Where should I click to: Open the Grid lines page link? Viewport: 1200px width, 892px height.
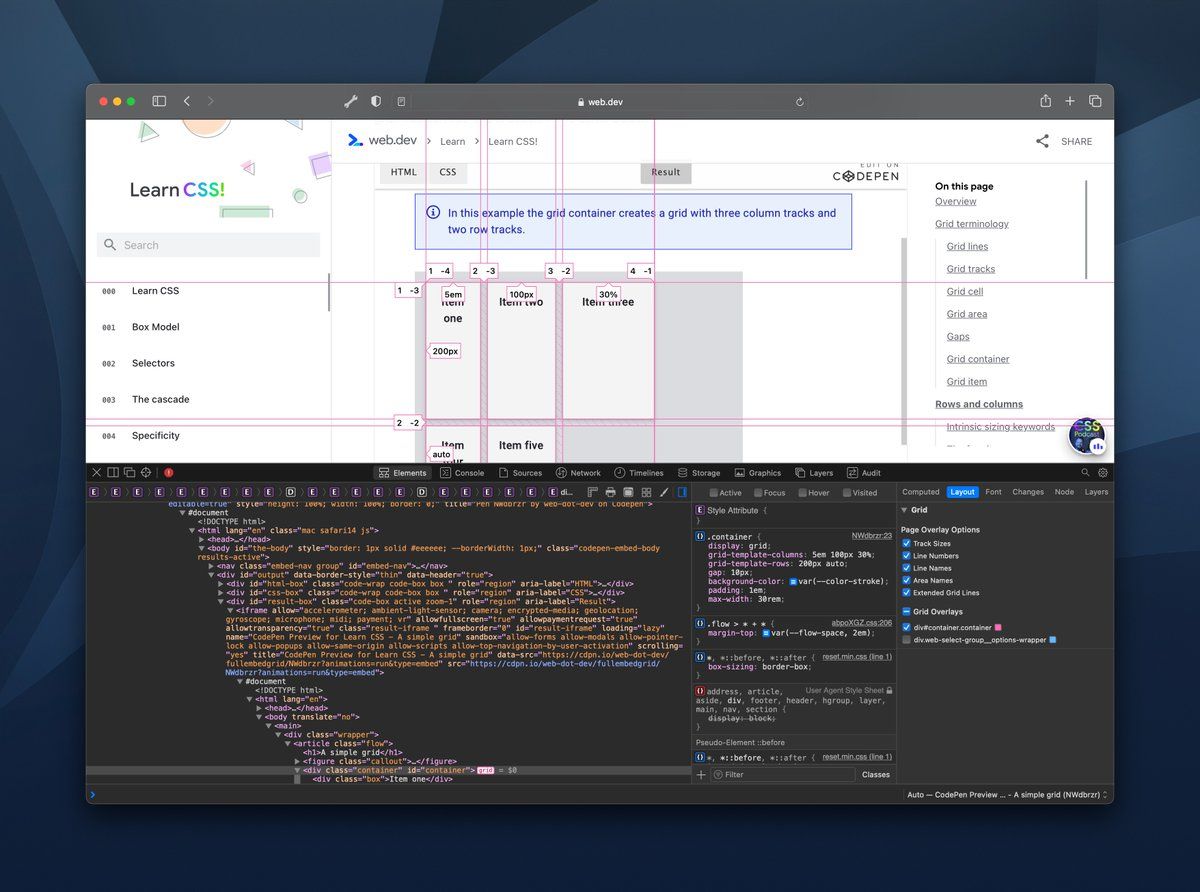967,246
